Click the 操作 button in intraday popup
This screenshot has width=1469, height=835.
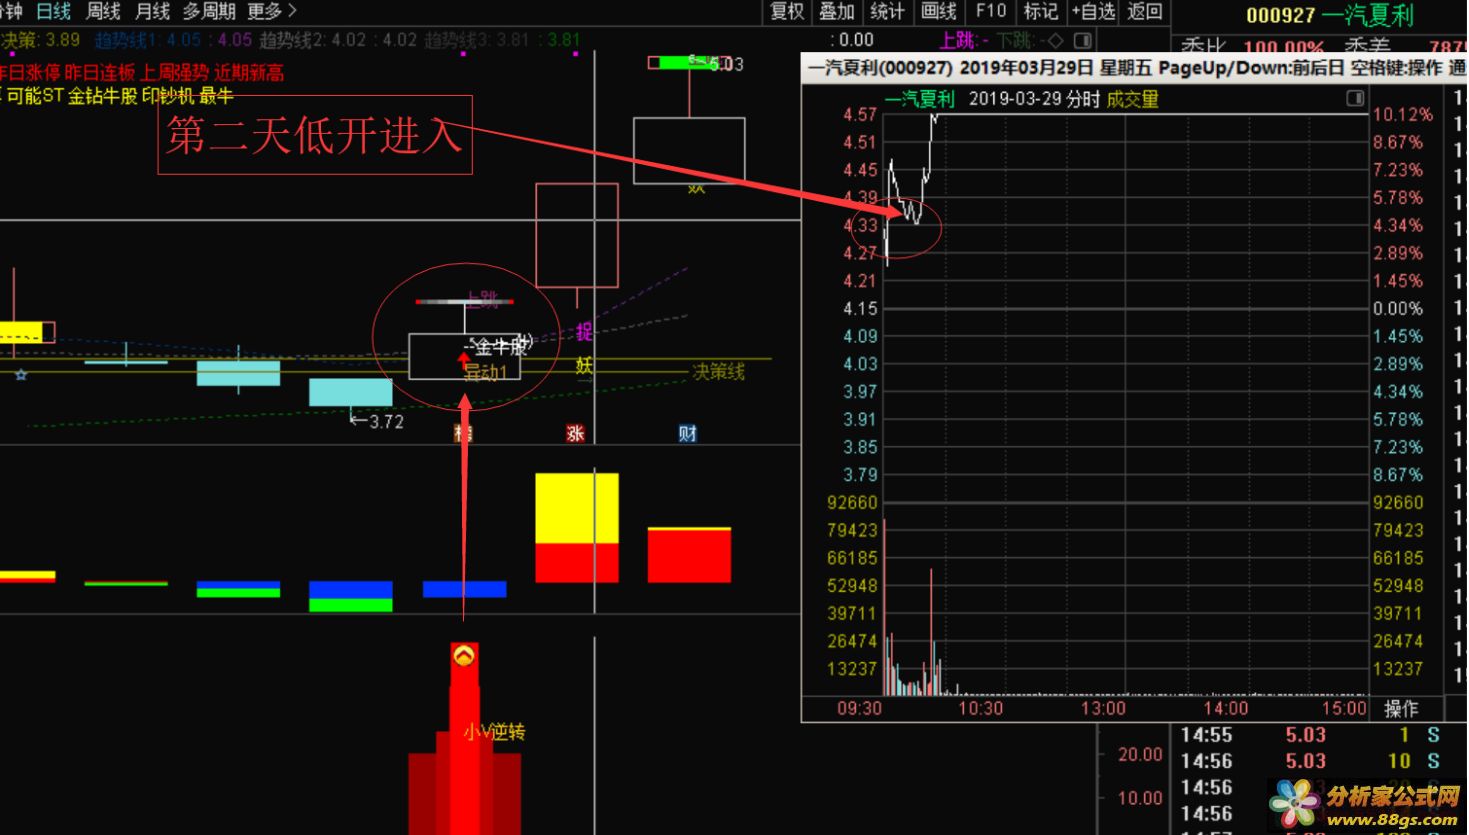pos(1402,708)
